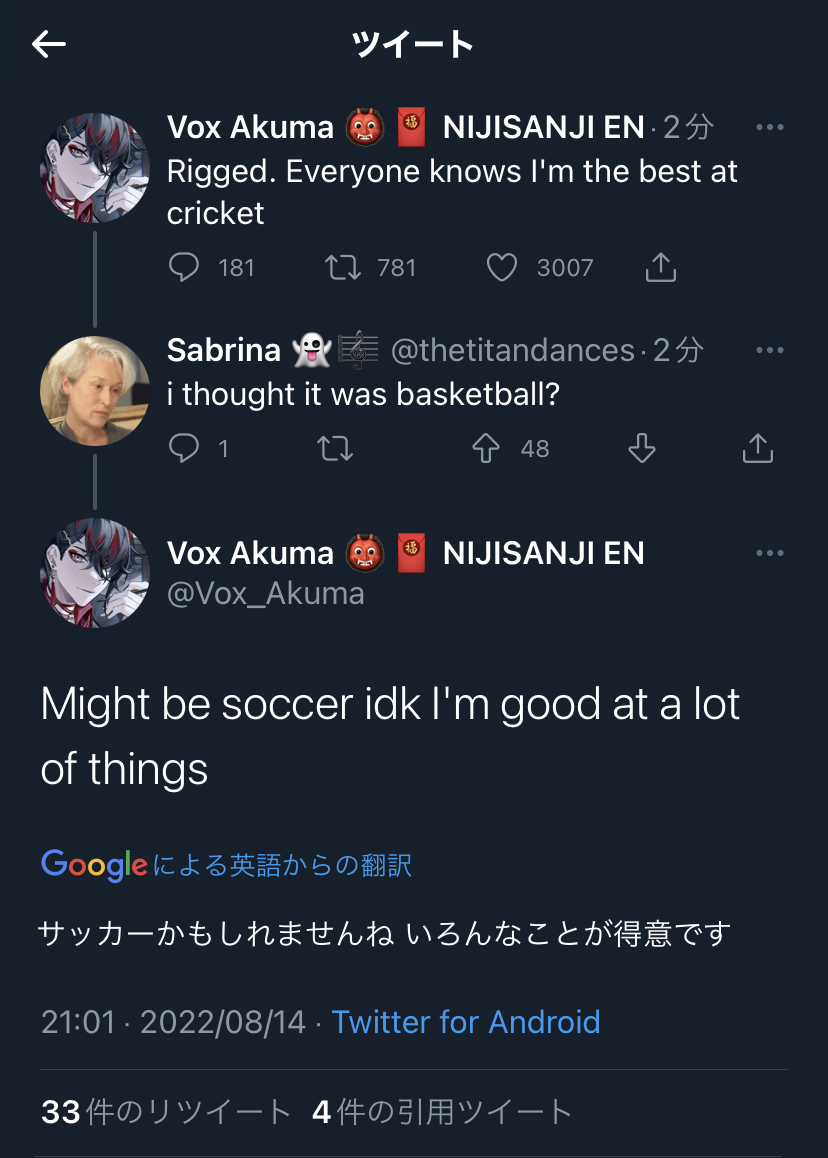
Task: Like the tweet with 3007 likes
Action: 502,267
